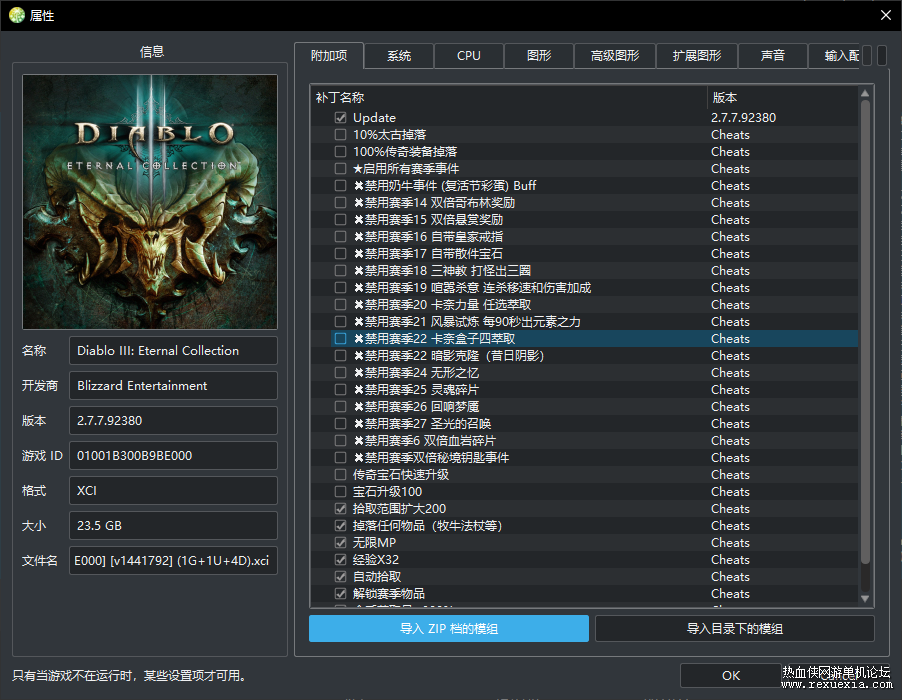The image size is (902, 700).
Task: Check 禁用赛季18 三神教 打怪出三圈
Action: pyautogui.click(x=341, y=270)
